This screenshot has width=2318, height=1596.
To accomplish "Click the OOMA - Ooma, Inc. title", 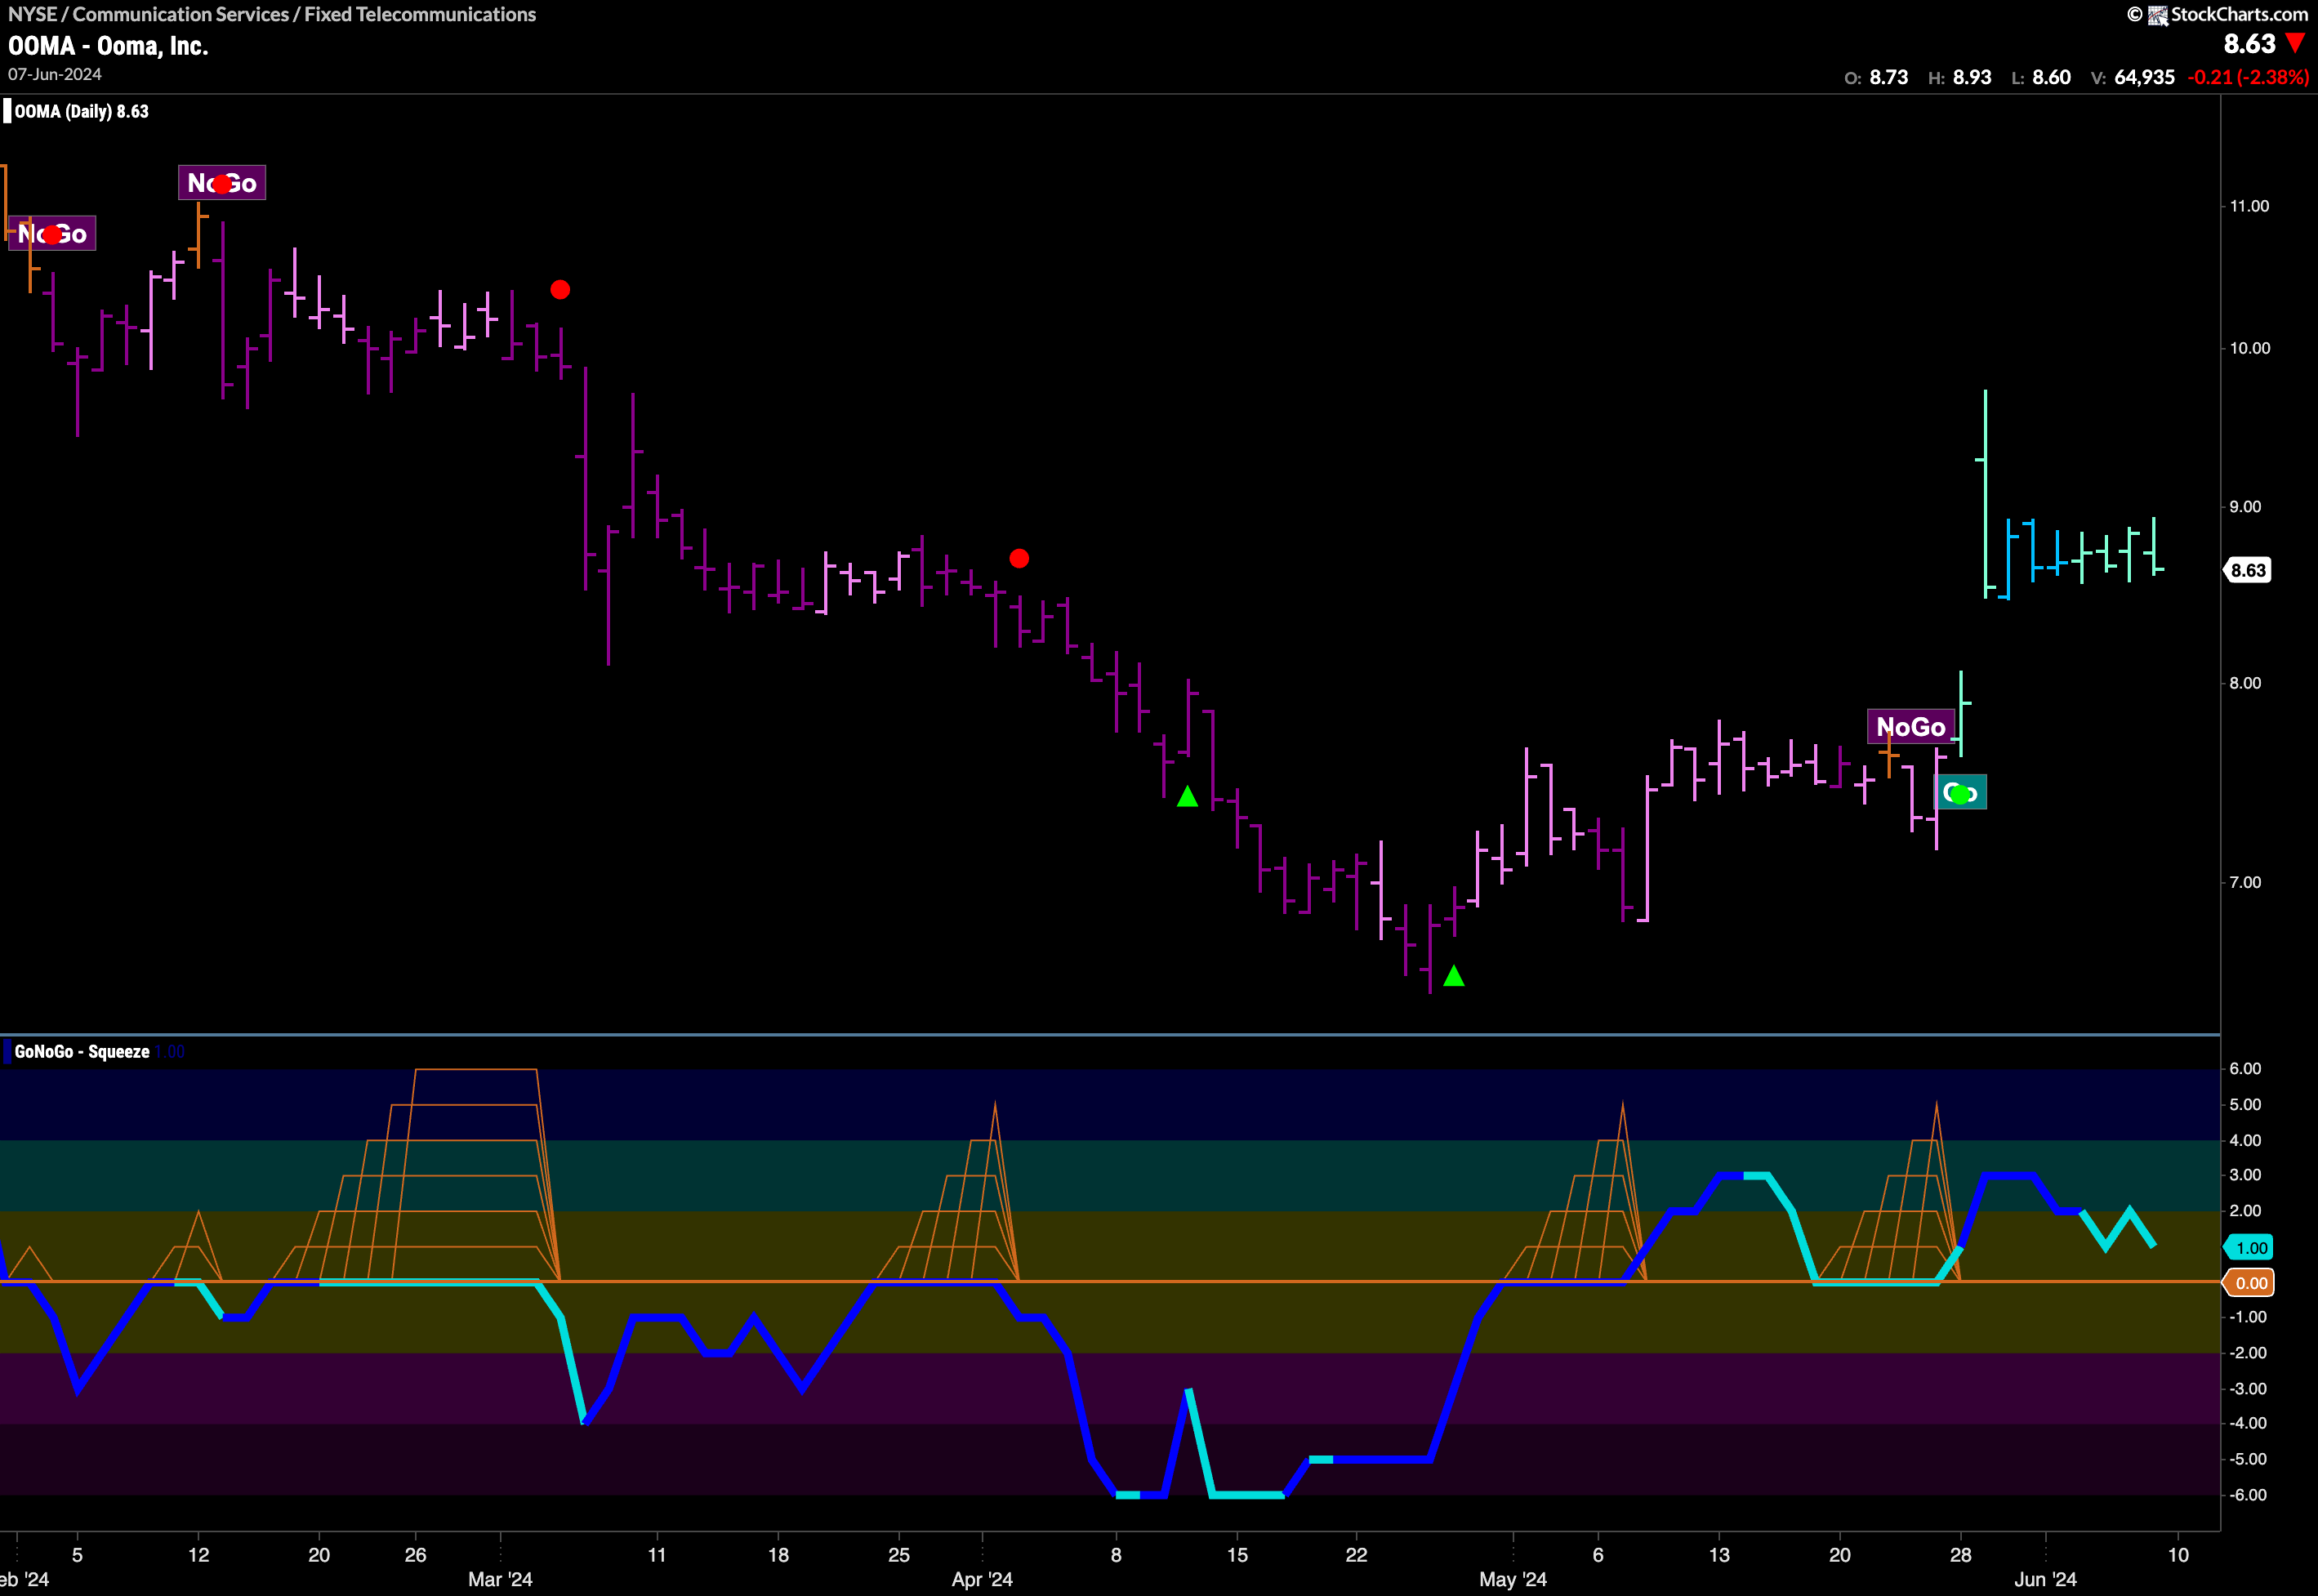I will pos(108,46).
